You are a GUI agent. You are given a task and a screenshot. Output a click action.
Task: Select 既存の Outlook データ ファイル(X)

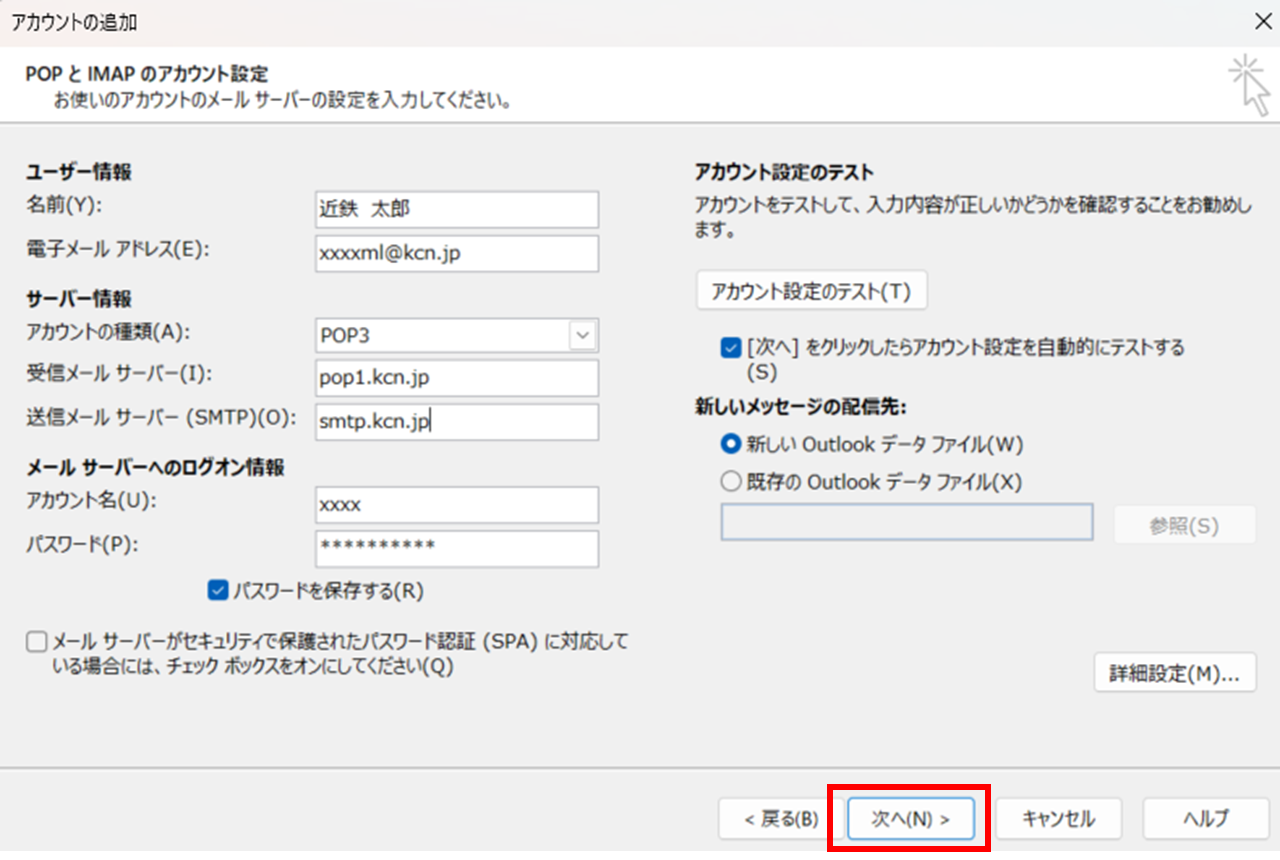(731, 481)
